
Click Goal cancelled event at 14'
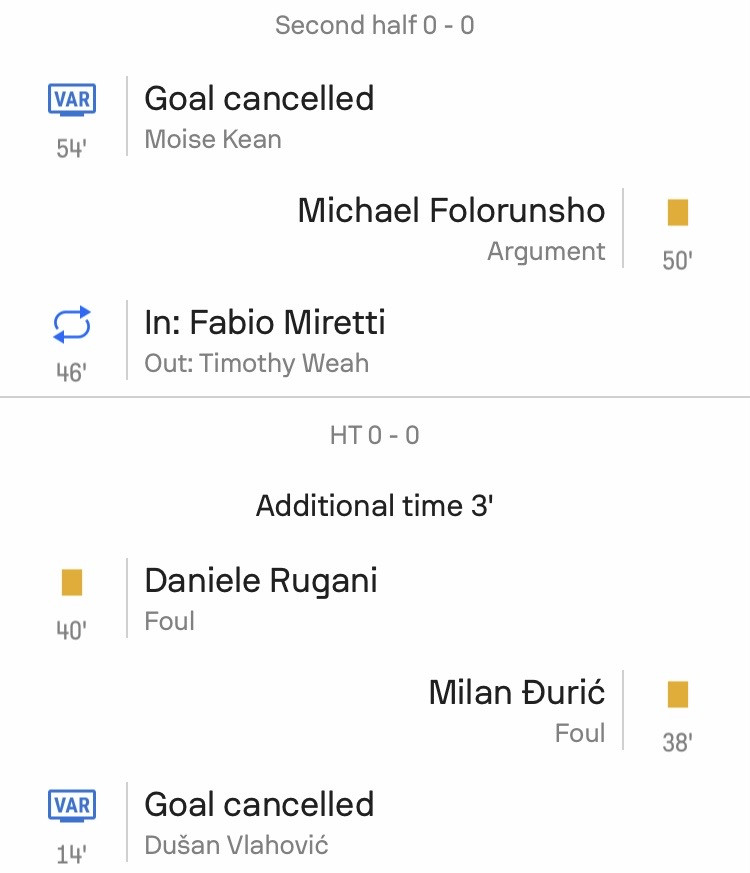[259, 804]
